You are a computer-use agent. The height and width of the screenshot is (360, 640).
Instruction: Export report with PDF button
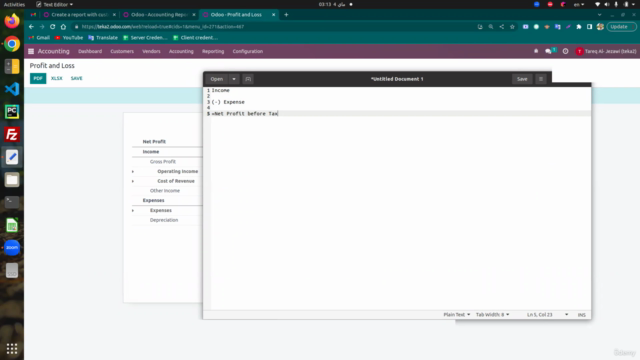point(38,78)
